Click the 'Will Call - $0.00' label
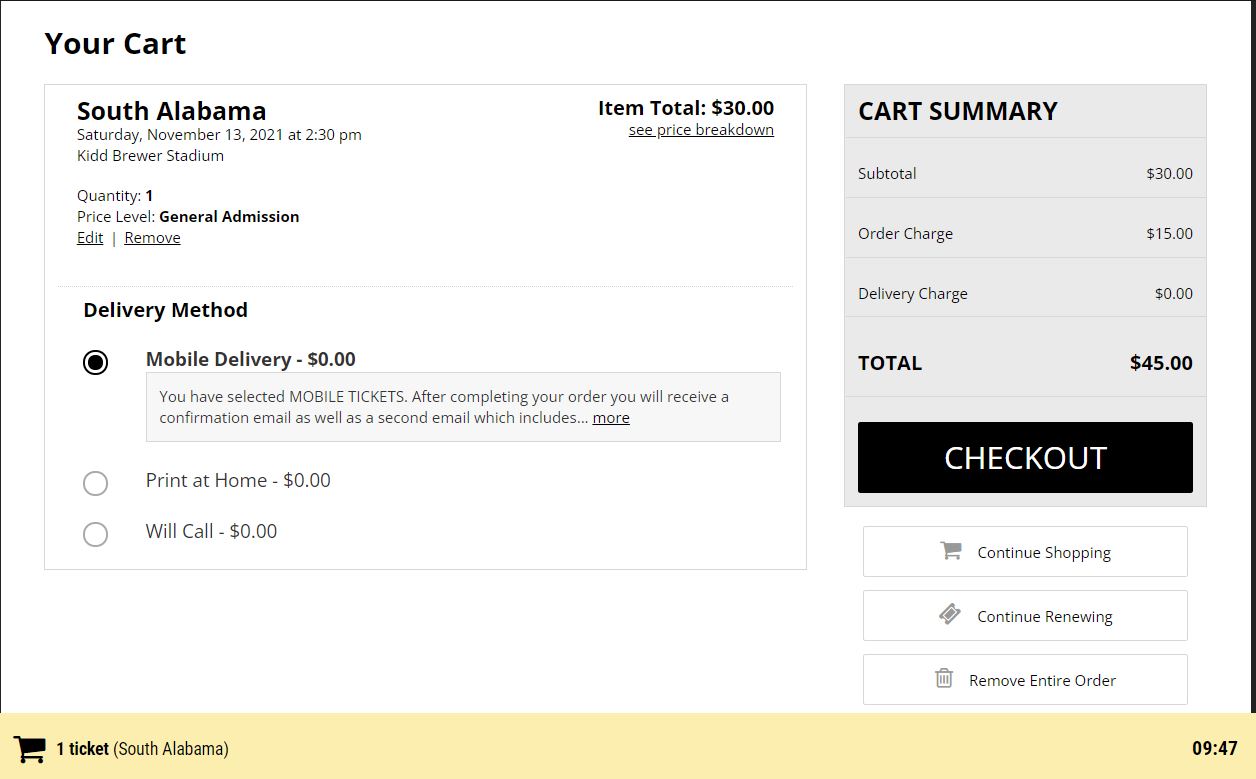The height and width of the screenshot is (779, 1256). [211, 532]
